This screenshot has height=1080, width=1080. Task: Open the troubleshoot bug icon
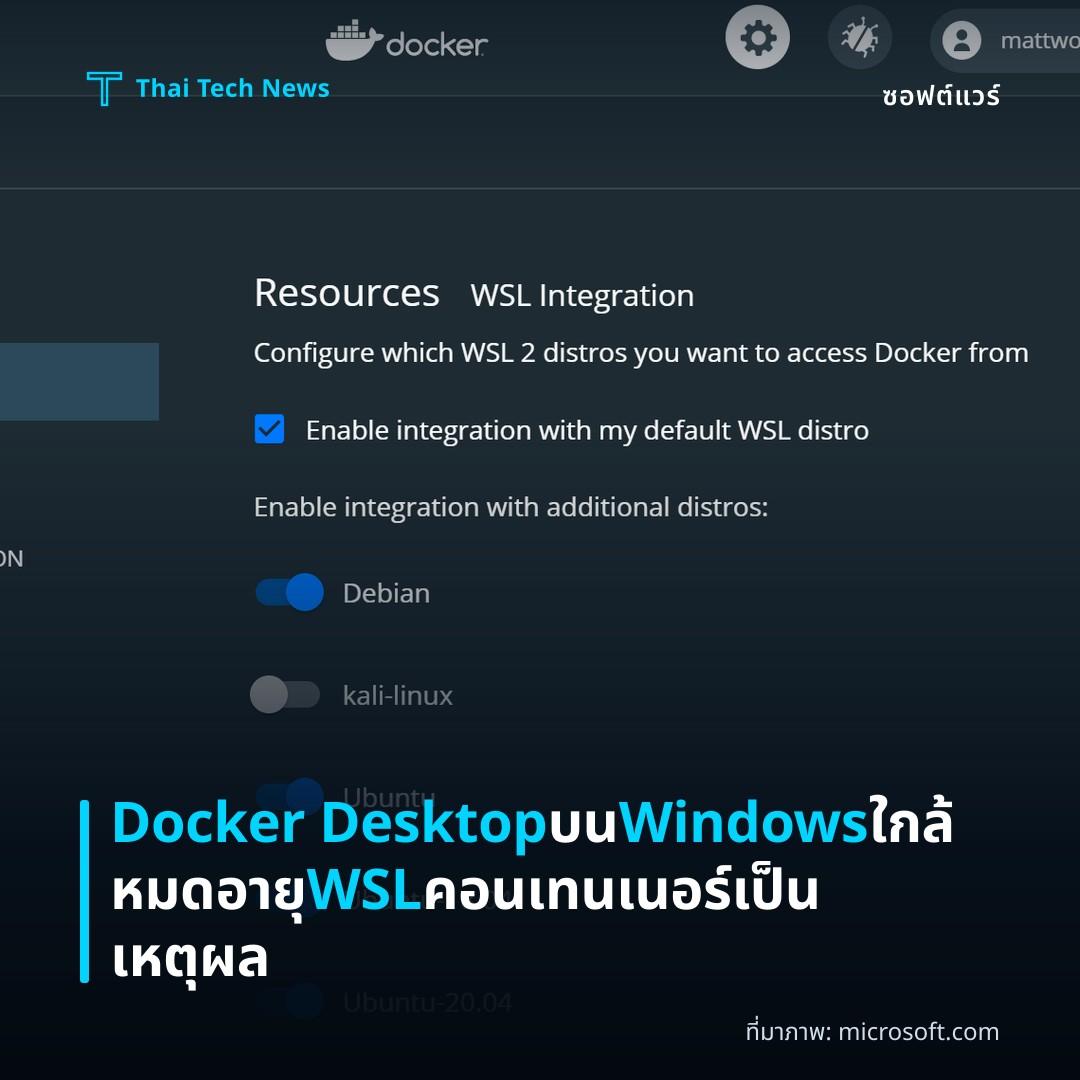tap(859, 37)
